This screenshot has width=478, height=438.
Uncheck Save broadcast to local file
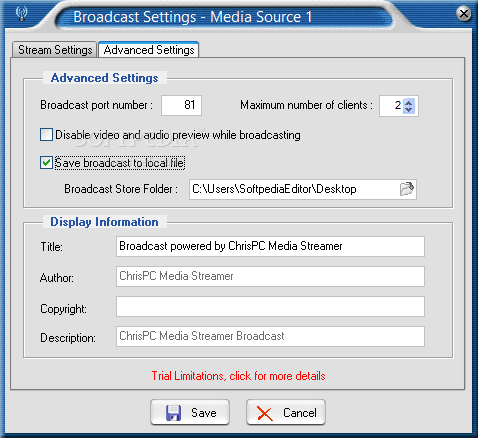[x=46, y=163]
